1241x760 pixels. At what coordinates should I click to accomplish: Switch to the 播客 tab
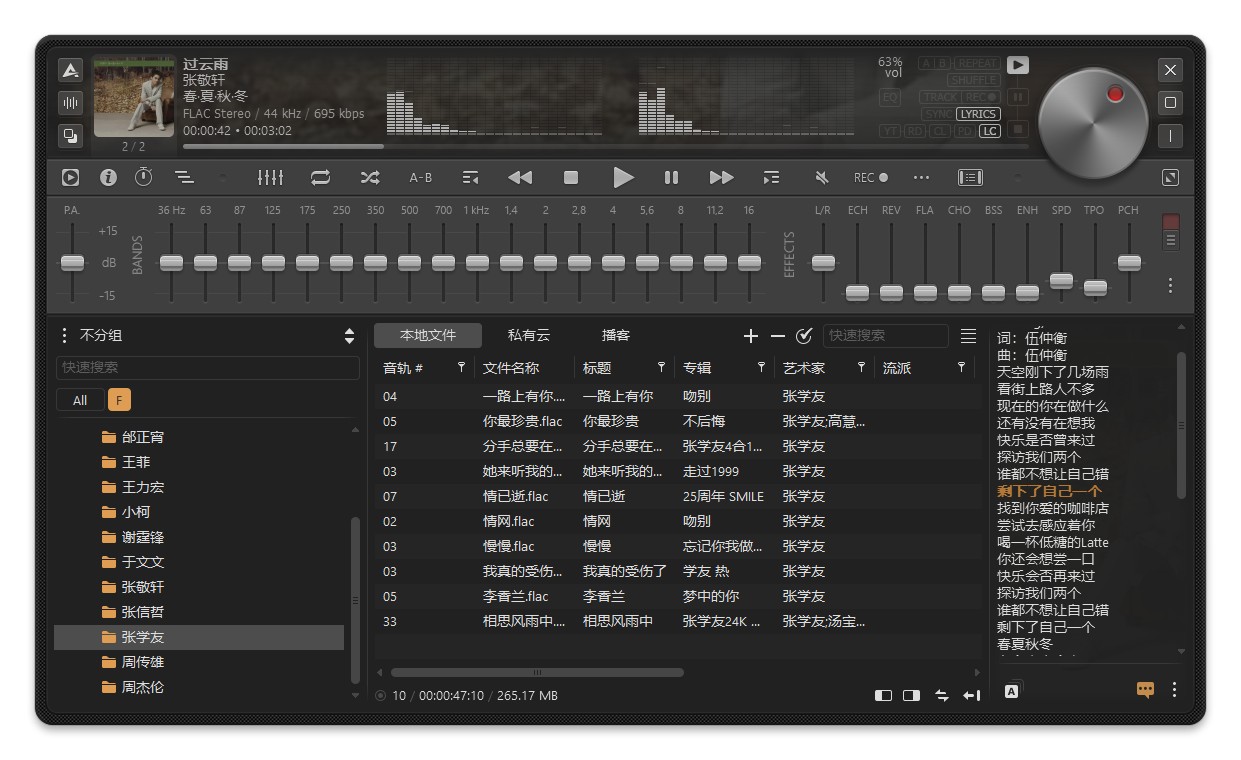click(616, 335)
